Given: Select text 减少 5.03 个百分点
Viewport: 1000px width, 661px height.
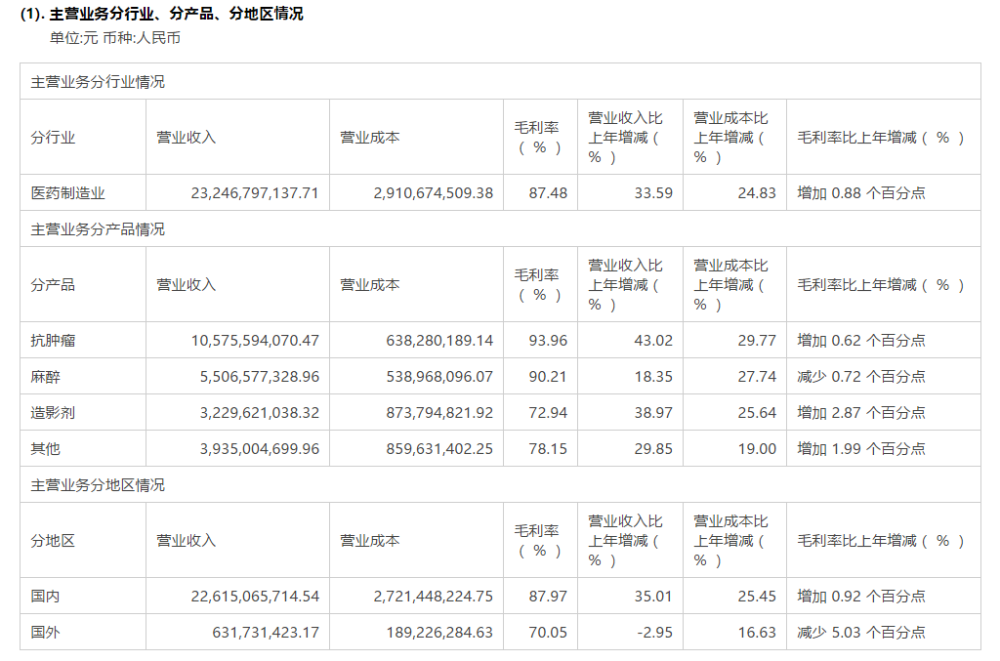Looking at the screenshot, I should click(861, 632).
